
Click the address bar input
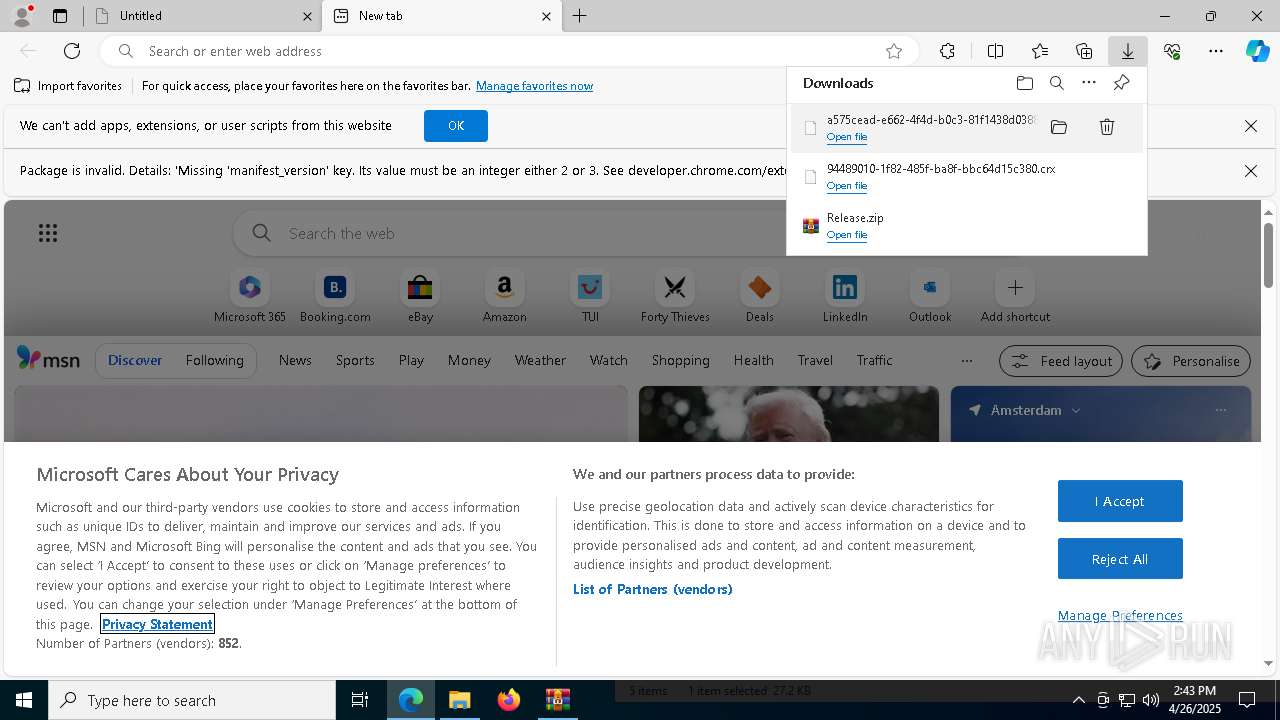[510, 51]
